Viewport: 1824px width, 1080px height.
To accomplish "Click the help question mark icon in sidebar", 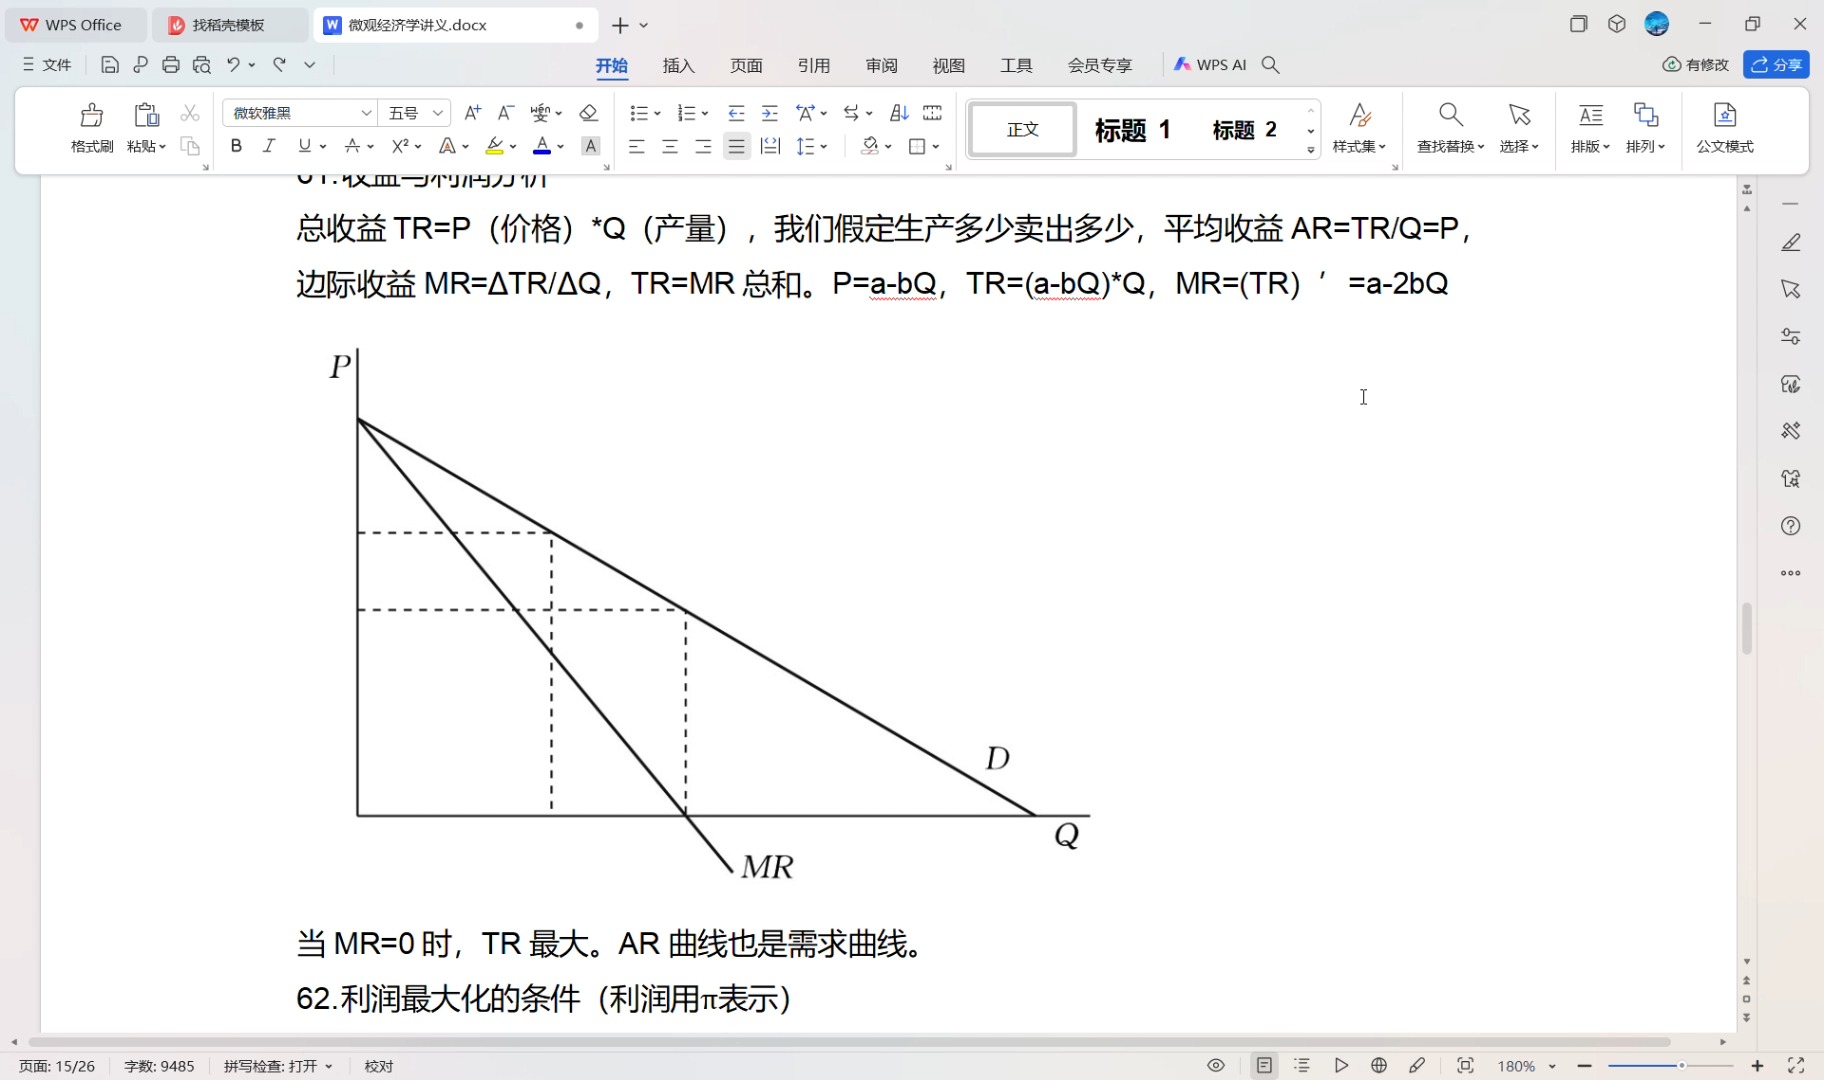I will (x=1791, y=525).
